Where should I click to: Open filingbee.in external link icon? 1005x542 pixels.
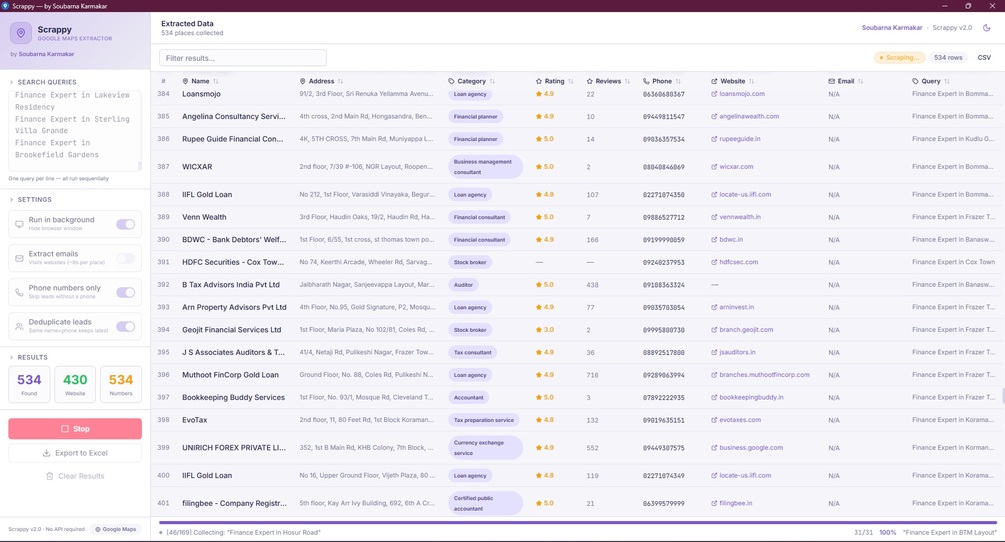click(714, 504)
